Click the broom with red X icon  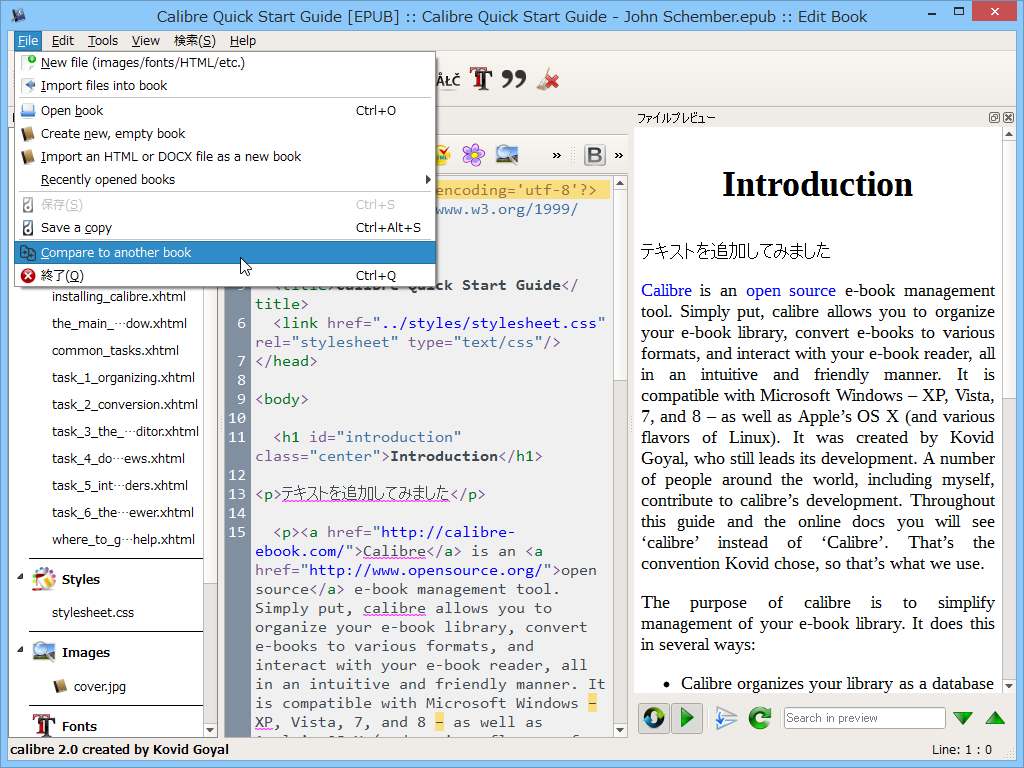(x=547, y=80)
